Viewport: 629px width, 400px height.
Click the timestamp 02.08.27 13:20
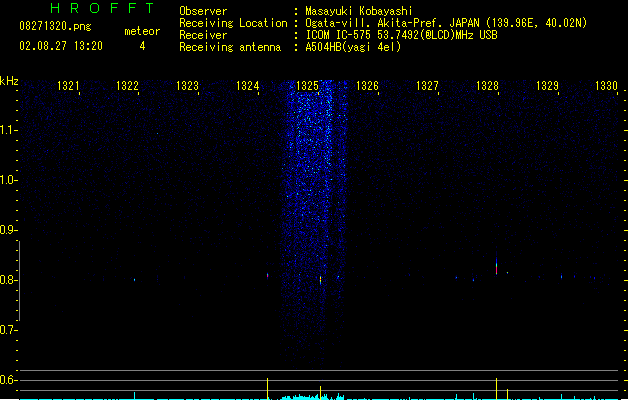click(x=61, y=46)
